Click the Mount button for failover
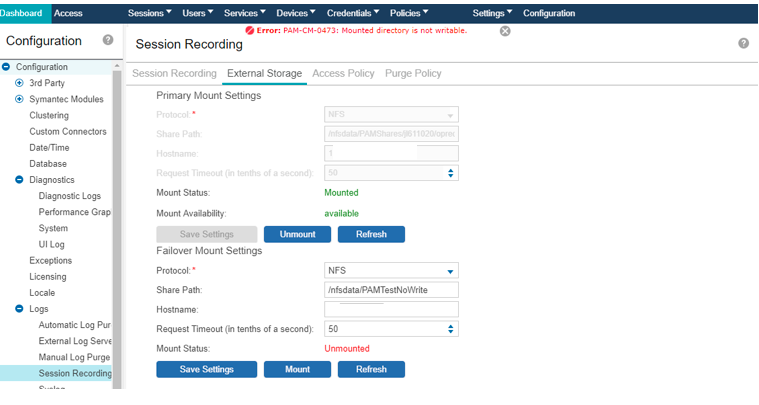This screenshot has height=405, width=759. (x=297, y=369)
